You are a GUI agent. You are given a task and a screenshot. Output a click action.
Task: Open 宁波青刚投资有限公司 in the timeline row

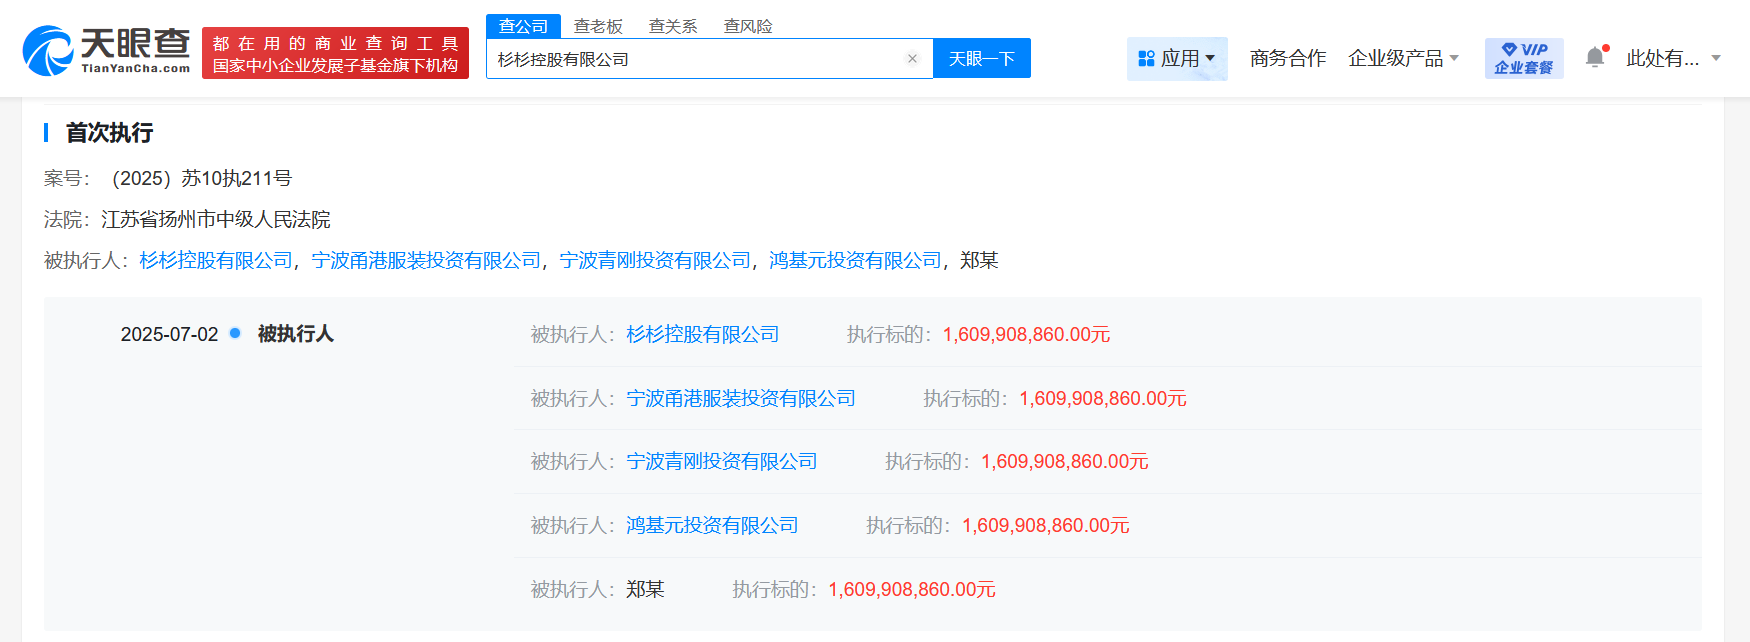tap(722, 462)
